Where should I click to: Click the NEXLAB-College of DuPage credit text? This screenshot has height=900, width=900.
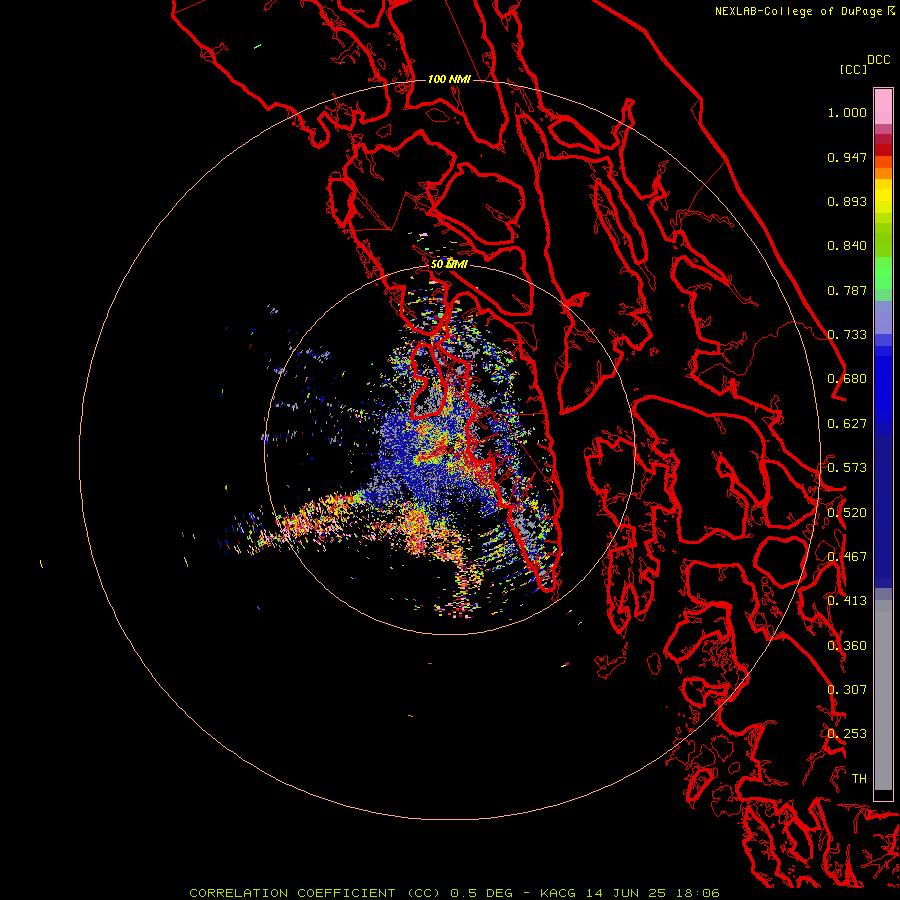point(798,11)
